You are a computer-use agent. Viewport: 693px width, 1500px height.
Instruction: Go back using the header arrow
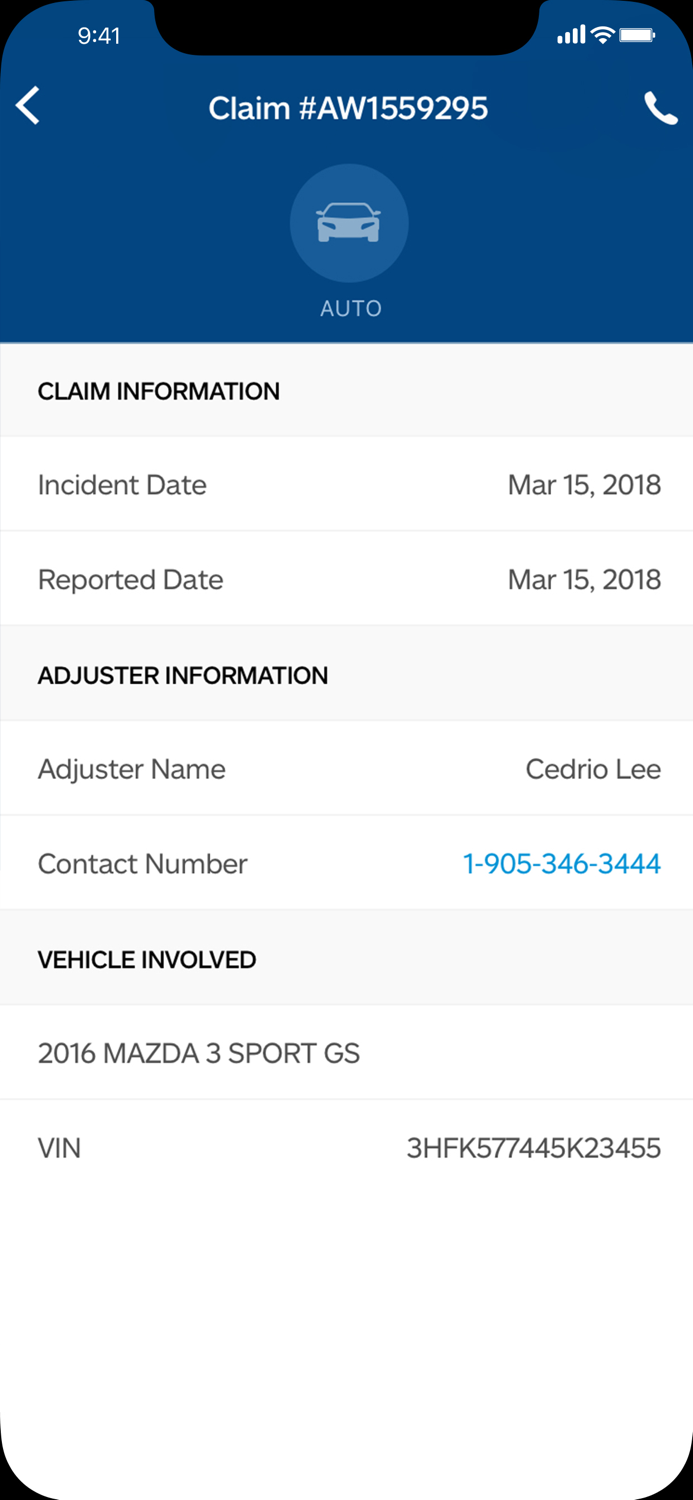pos(29,106)
